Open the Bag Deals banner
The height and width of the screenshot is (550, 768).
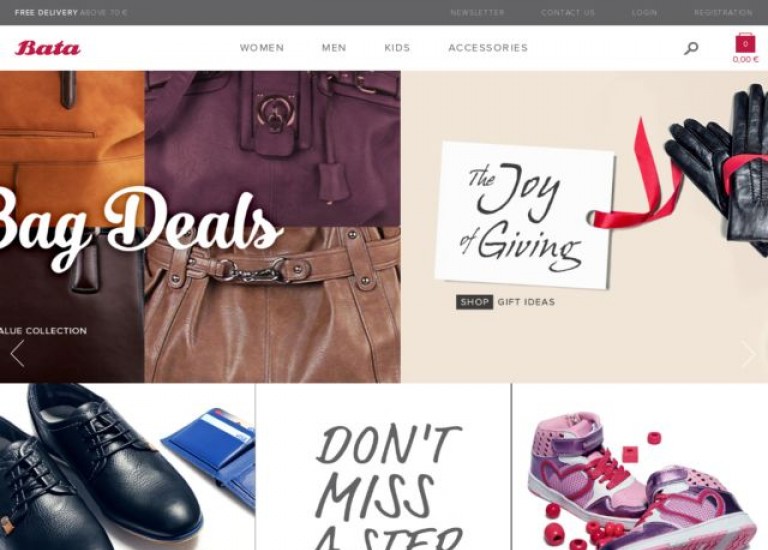point(200,227)
